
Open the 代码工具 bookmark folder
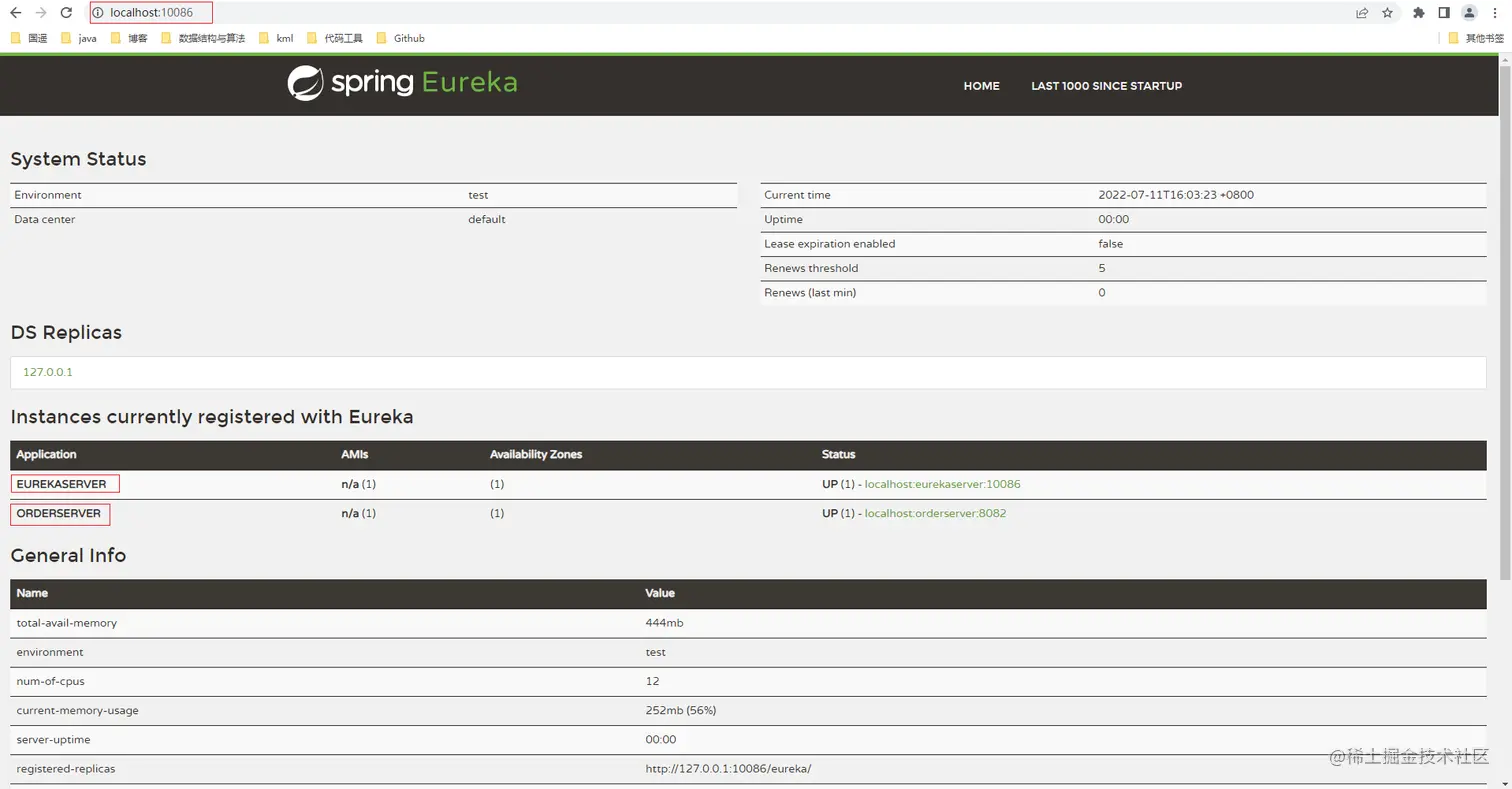pyautogui.click(x=334, y=38)
